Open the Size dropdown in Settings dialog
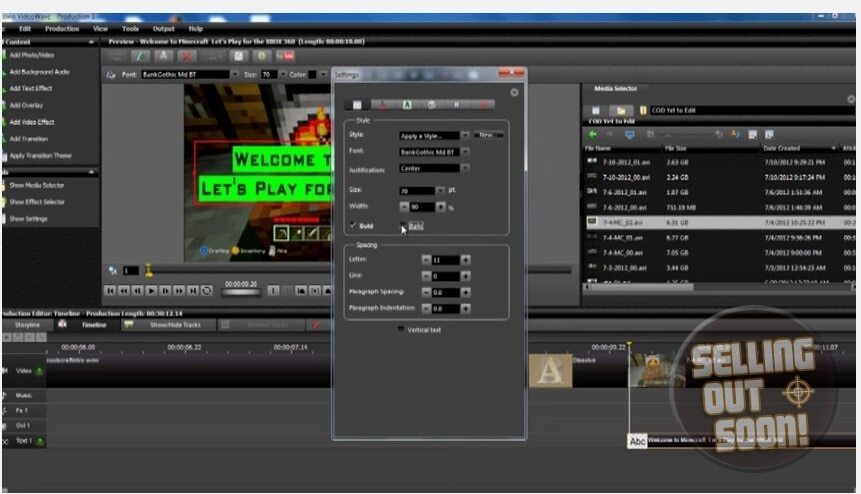Image resolution: width=861 pixels, height=494 pixels. 440,190
